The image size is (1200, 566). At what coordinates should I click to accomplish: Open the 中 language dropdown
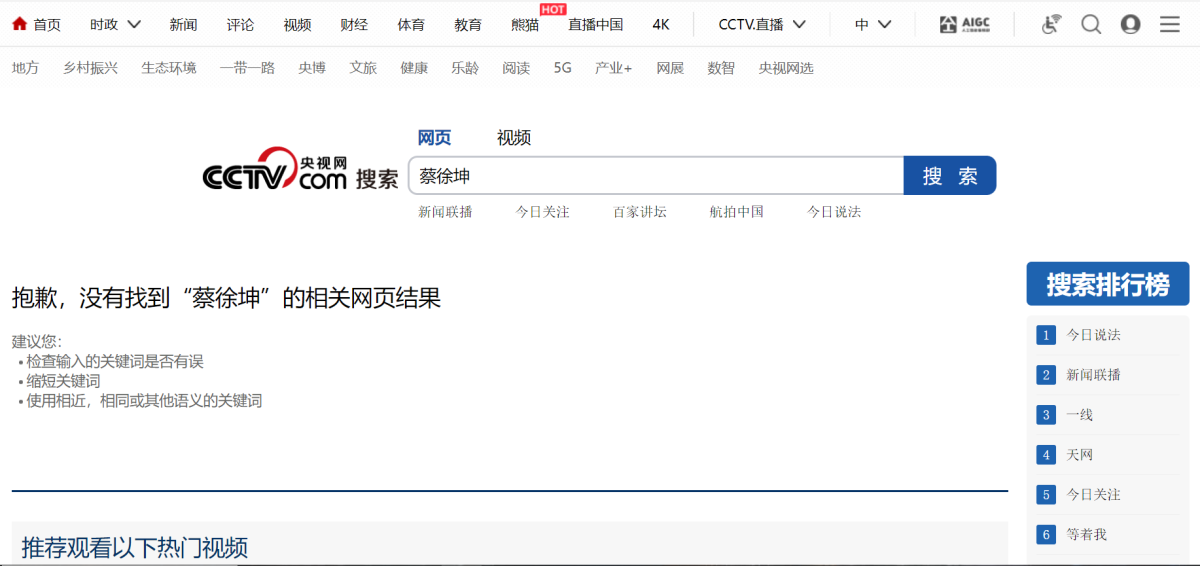tap(873, 24)
